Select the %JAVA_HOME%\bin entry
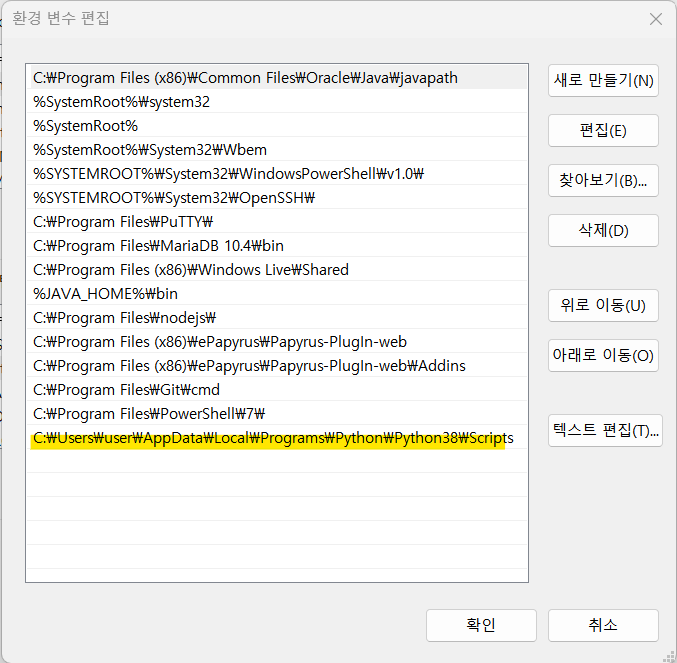 [277, 294]
